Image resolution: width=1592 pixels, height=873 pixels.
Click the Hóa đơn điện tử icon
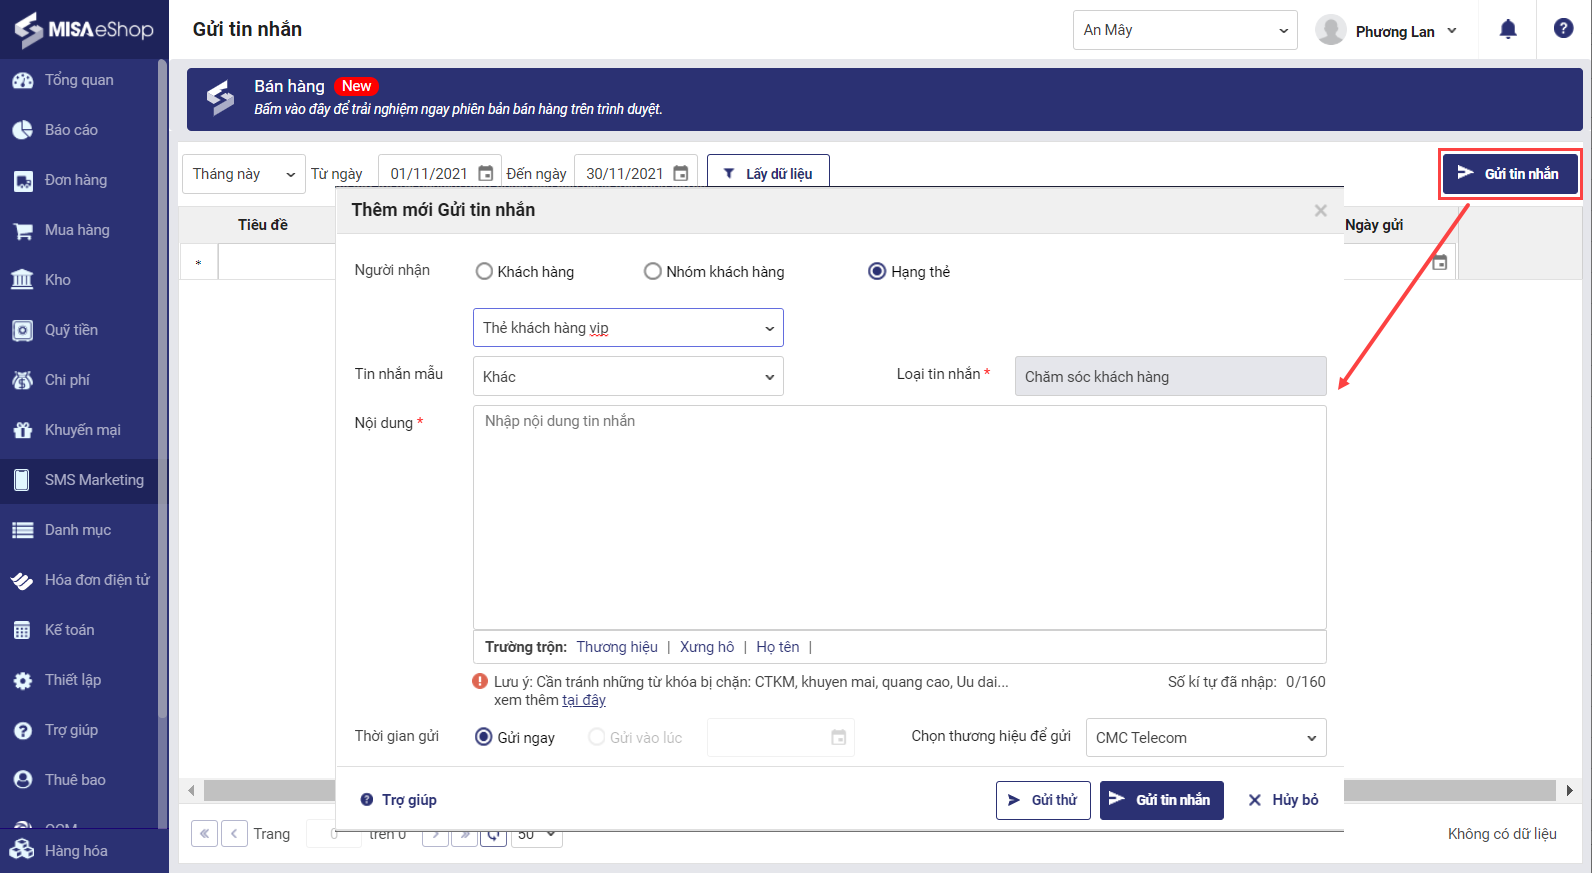22,580
